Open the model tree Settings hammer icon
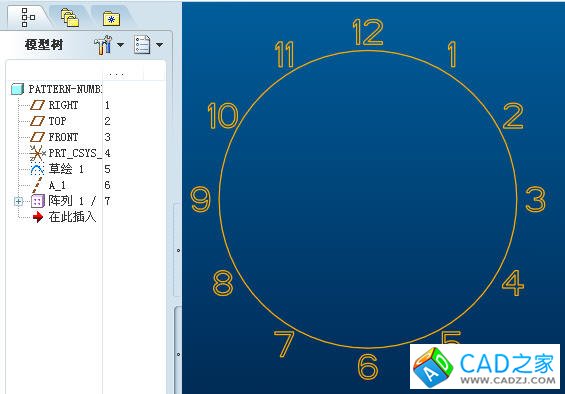Viewport: 565px width, 394px height. pos(103,45)
